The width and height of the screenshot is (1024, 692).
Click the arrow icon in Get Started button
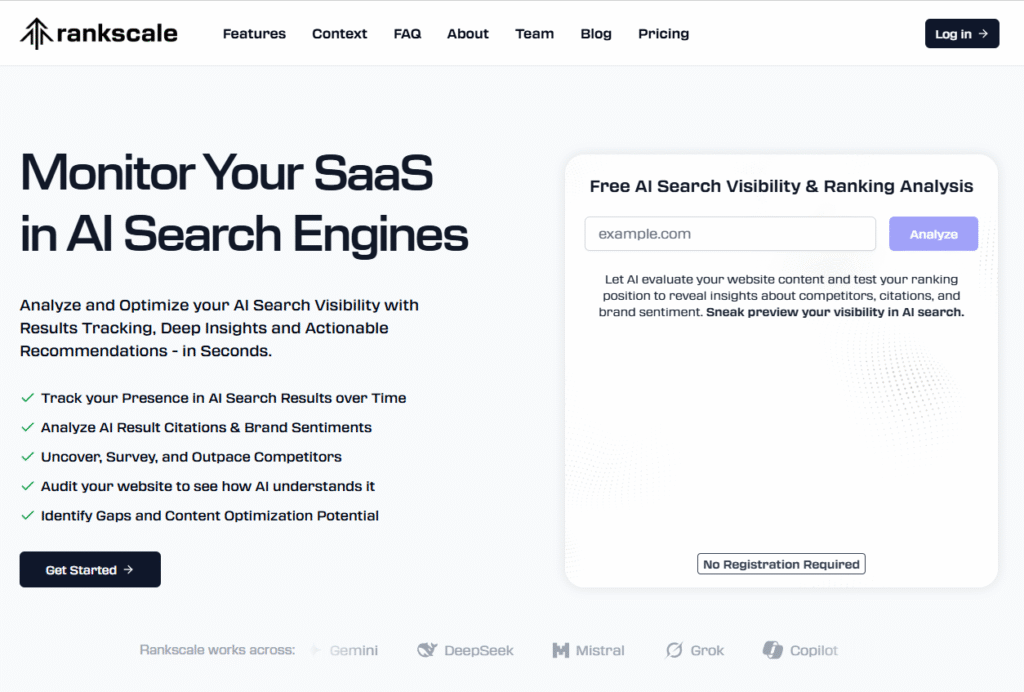[x=128, y=569]
